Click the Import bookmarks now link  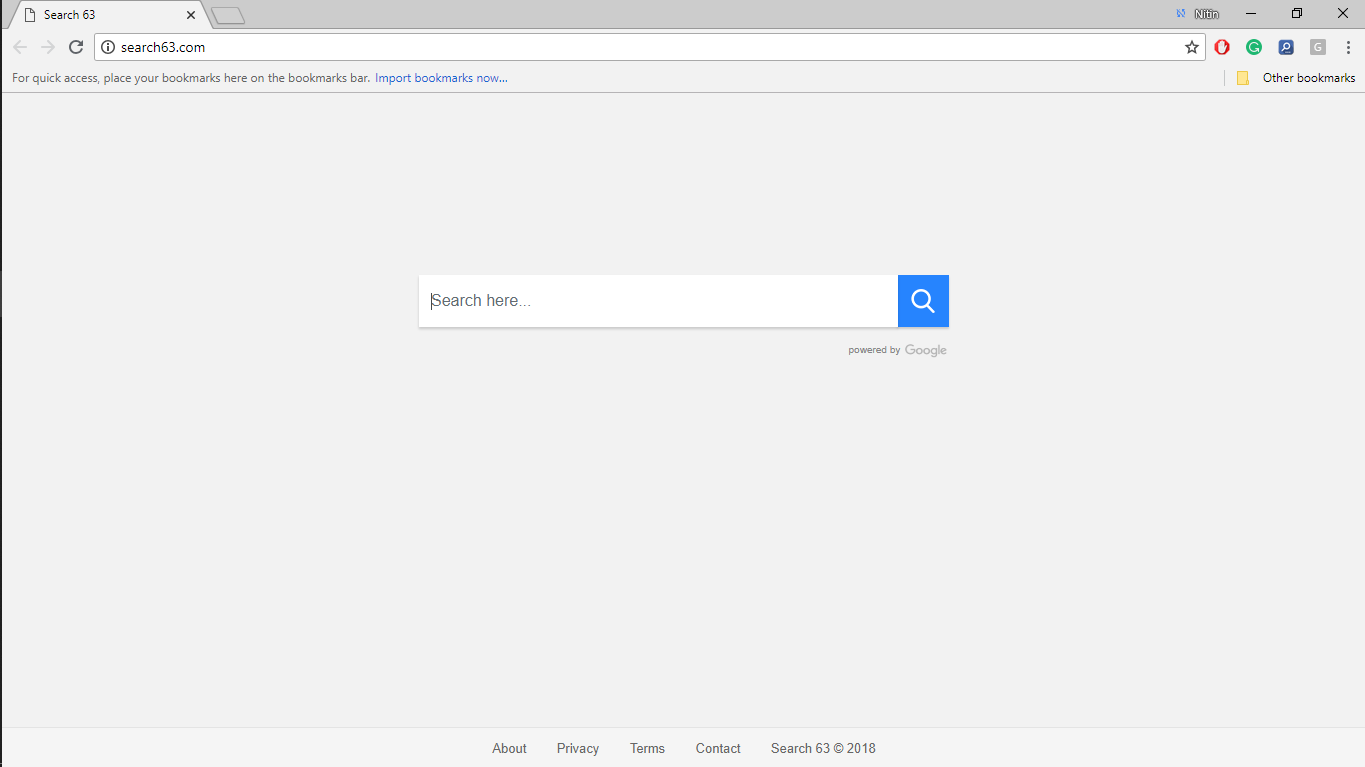tap(441, 77)
